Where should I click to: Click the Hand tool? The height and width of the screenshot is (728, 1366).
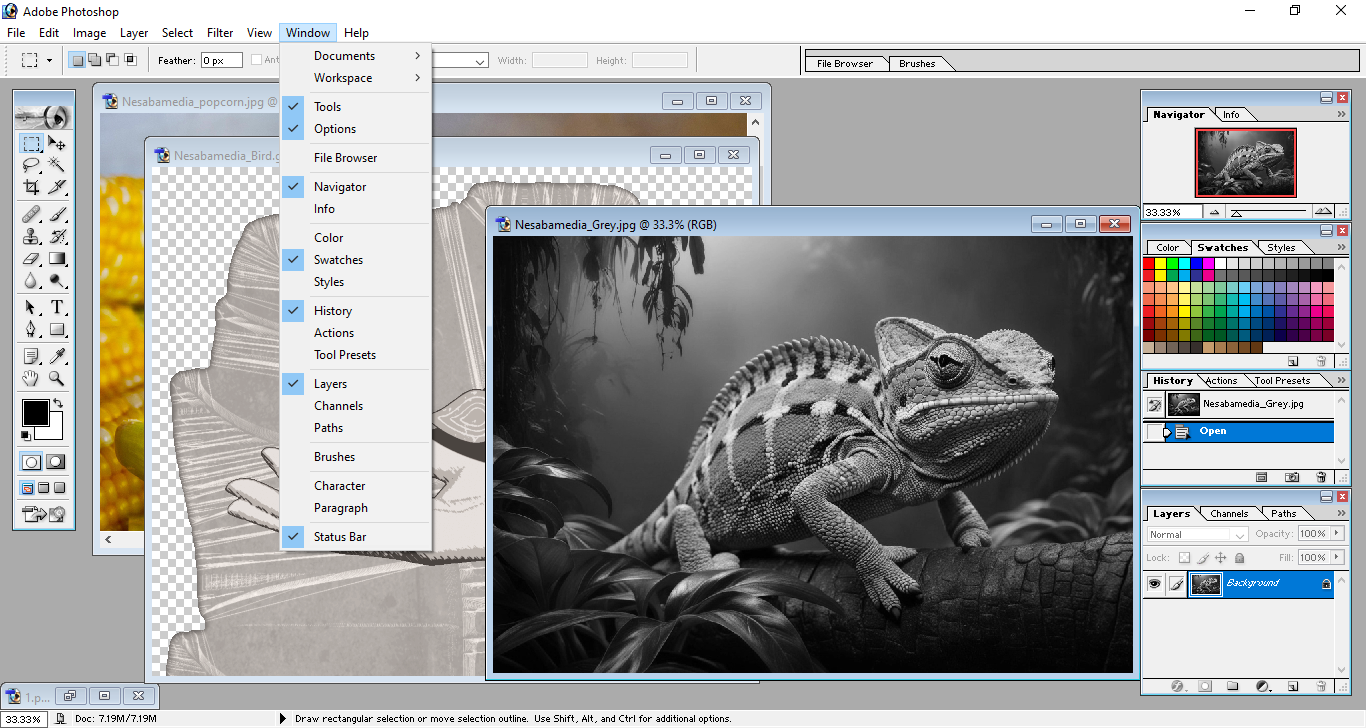[x=31, y=379]
